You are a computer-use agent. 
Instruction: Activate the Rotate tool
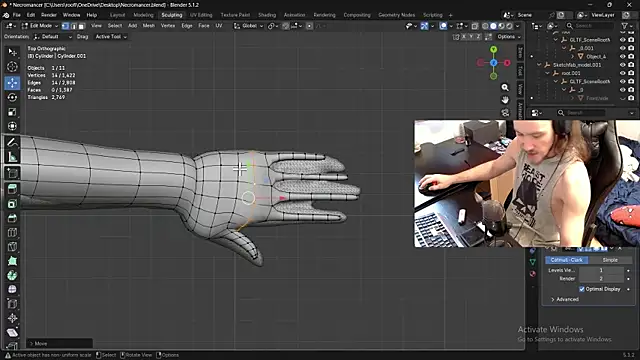(x=12, y=97)
